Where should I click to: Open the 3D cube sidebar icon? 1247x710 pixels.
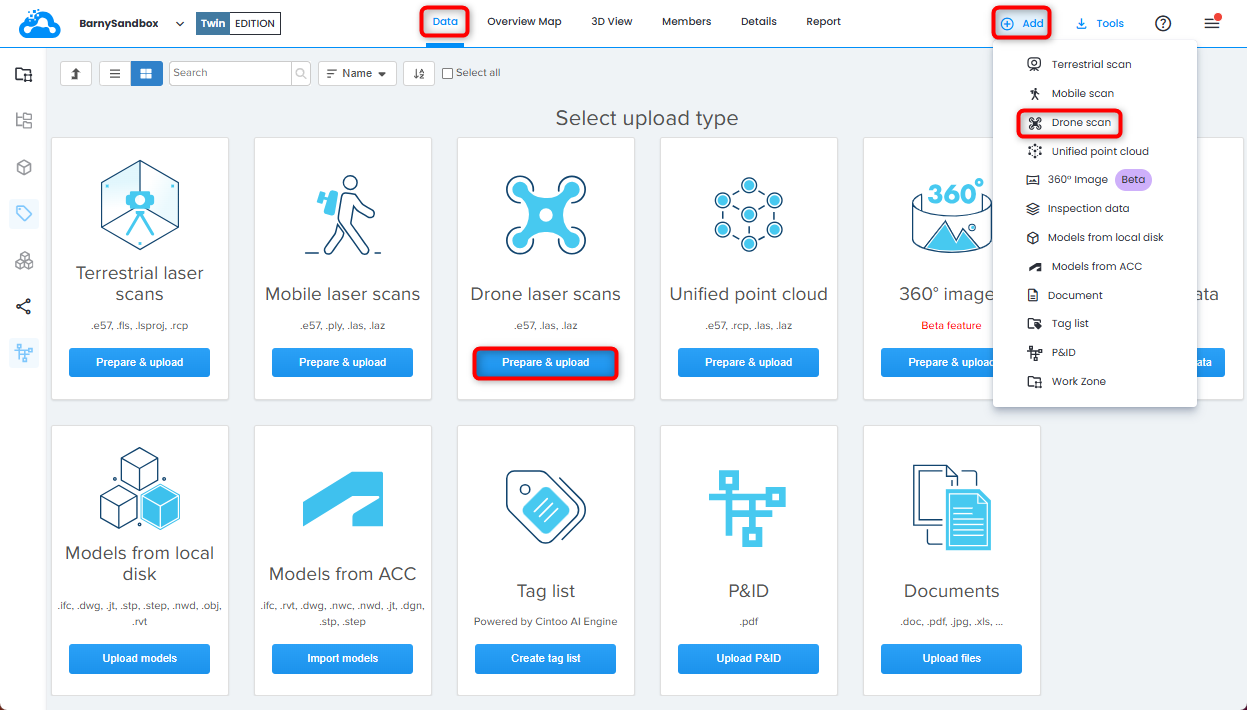pyautogui.click(x=24, y=167)
